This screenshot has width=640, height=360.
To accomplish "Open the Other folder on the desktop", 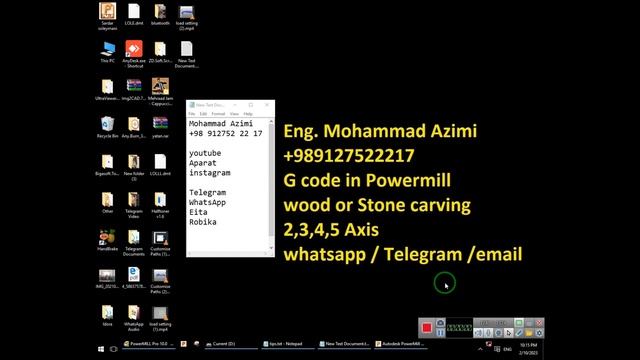I will pos(108,202).
